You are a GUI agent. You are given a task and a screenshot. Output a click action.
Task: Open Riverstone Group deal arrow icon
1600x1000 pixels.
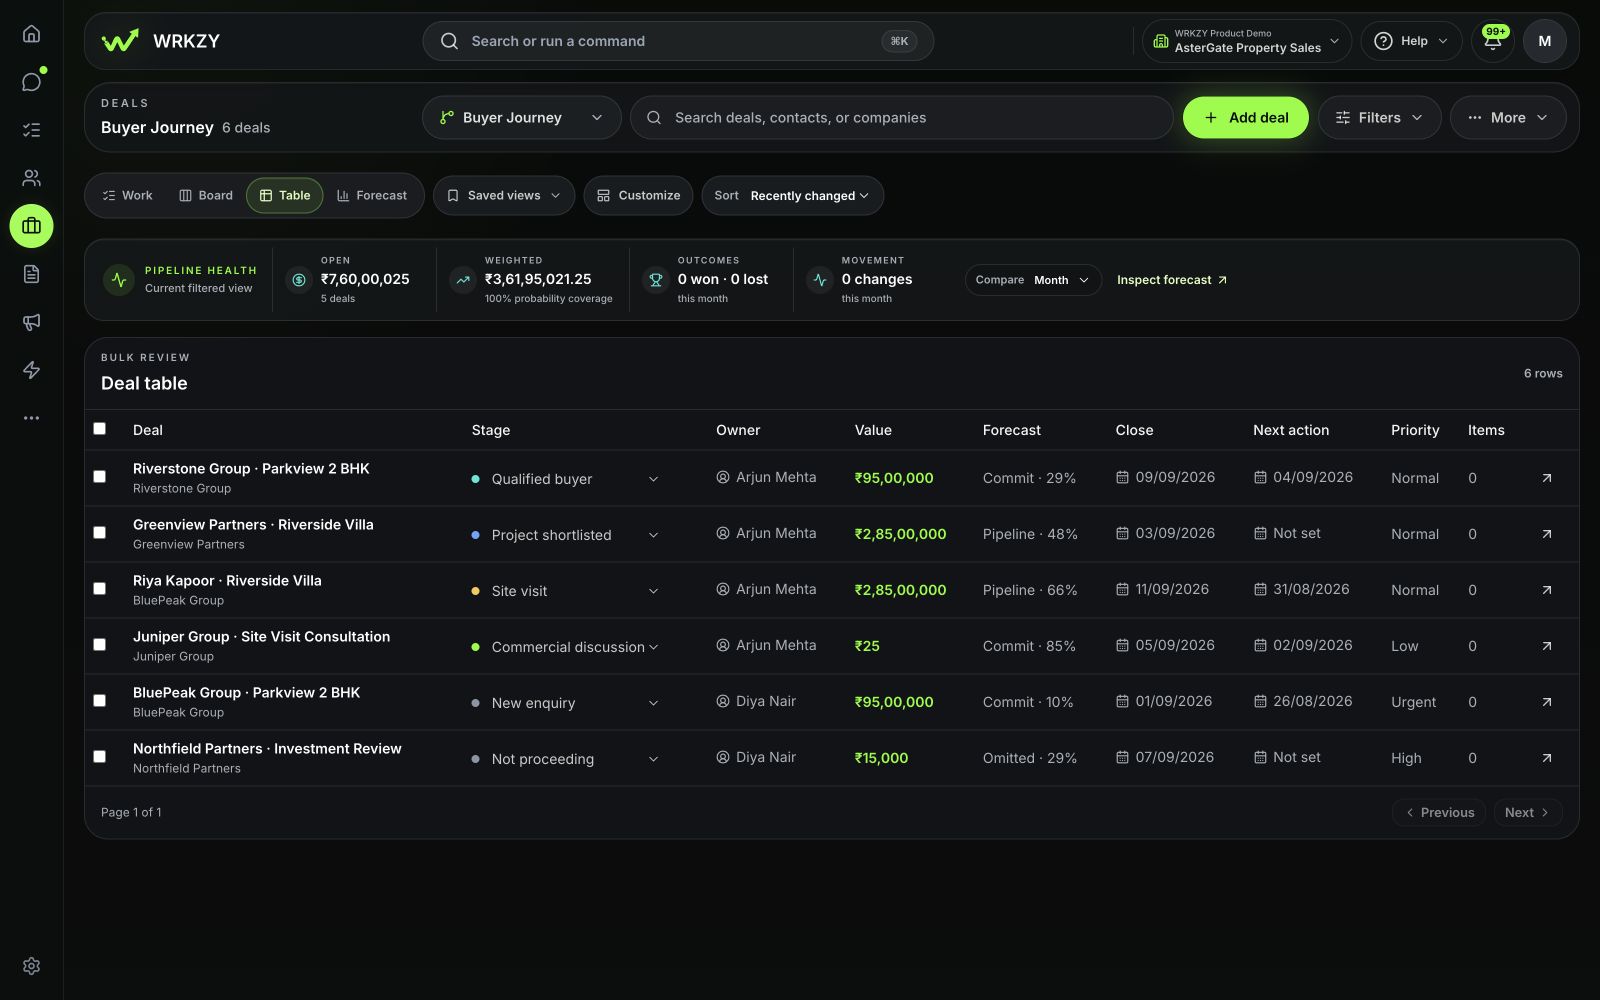tap(1546, 478)
